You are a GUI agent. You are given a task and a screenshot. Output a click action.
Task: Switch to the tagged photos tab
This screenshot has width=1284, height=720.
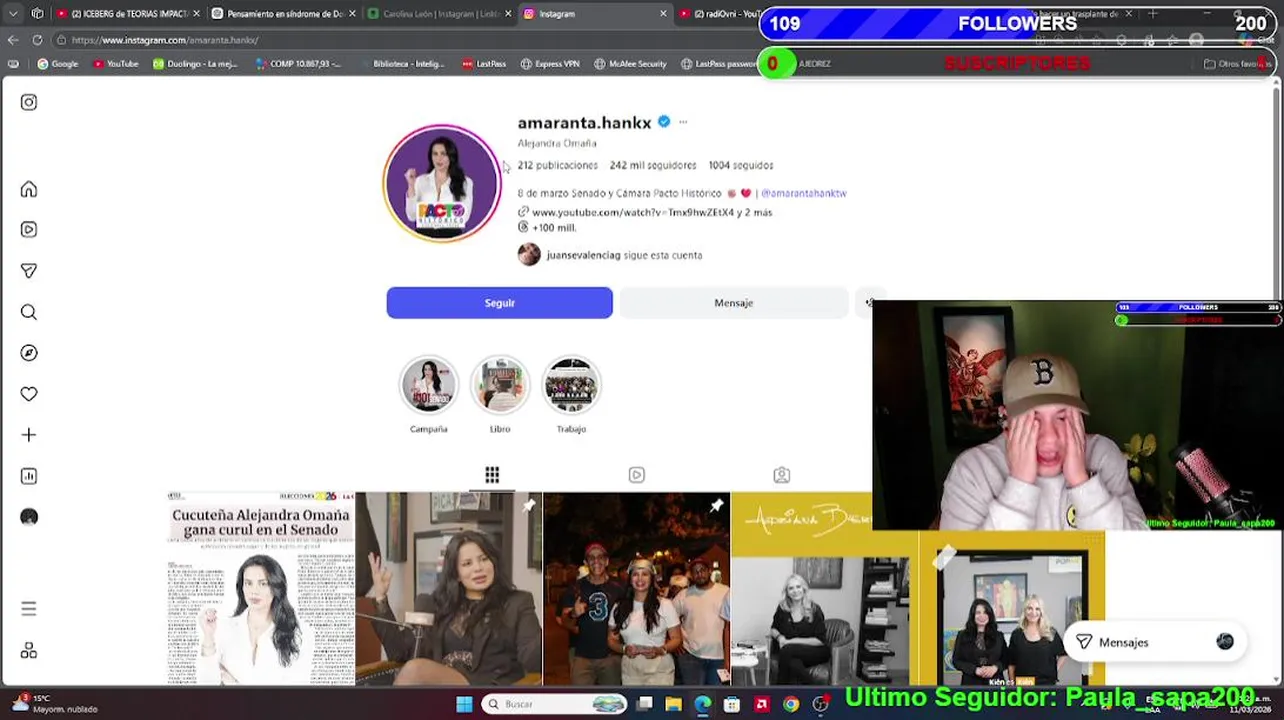tap(782, 475)
